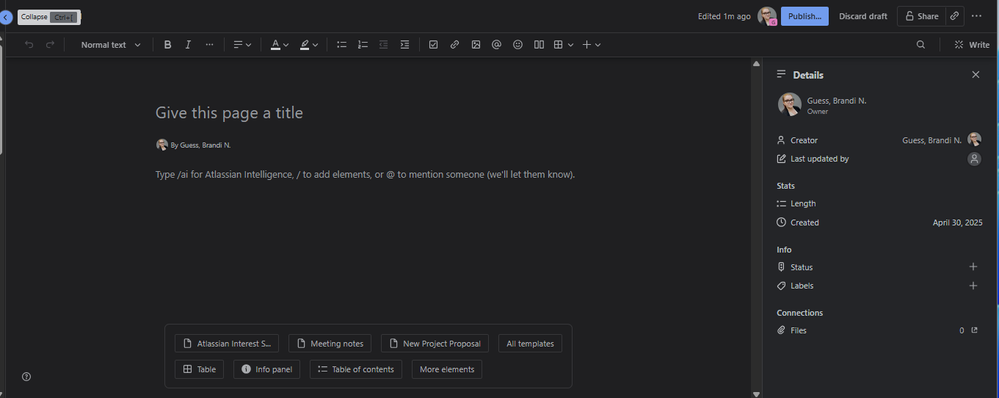This screenshot has height=398, width=999.
Task: Open the Normal text style dropdown
Action: (110, 45)
